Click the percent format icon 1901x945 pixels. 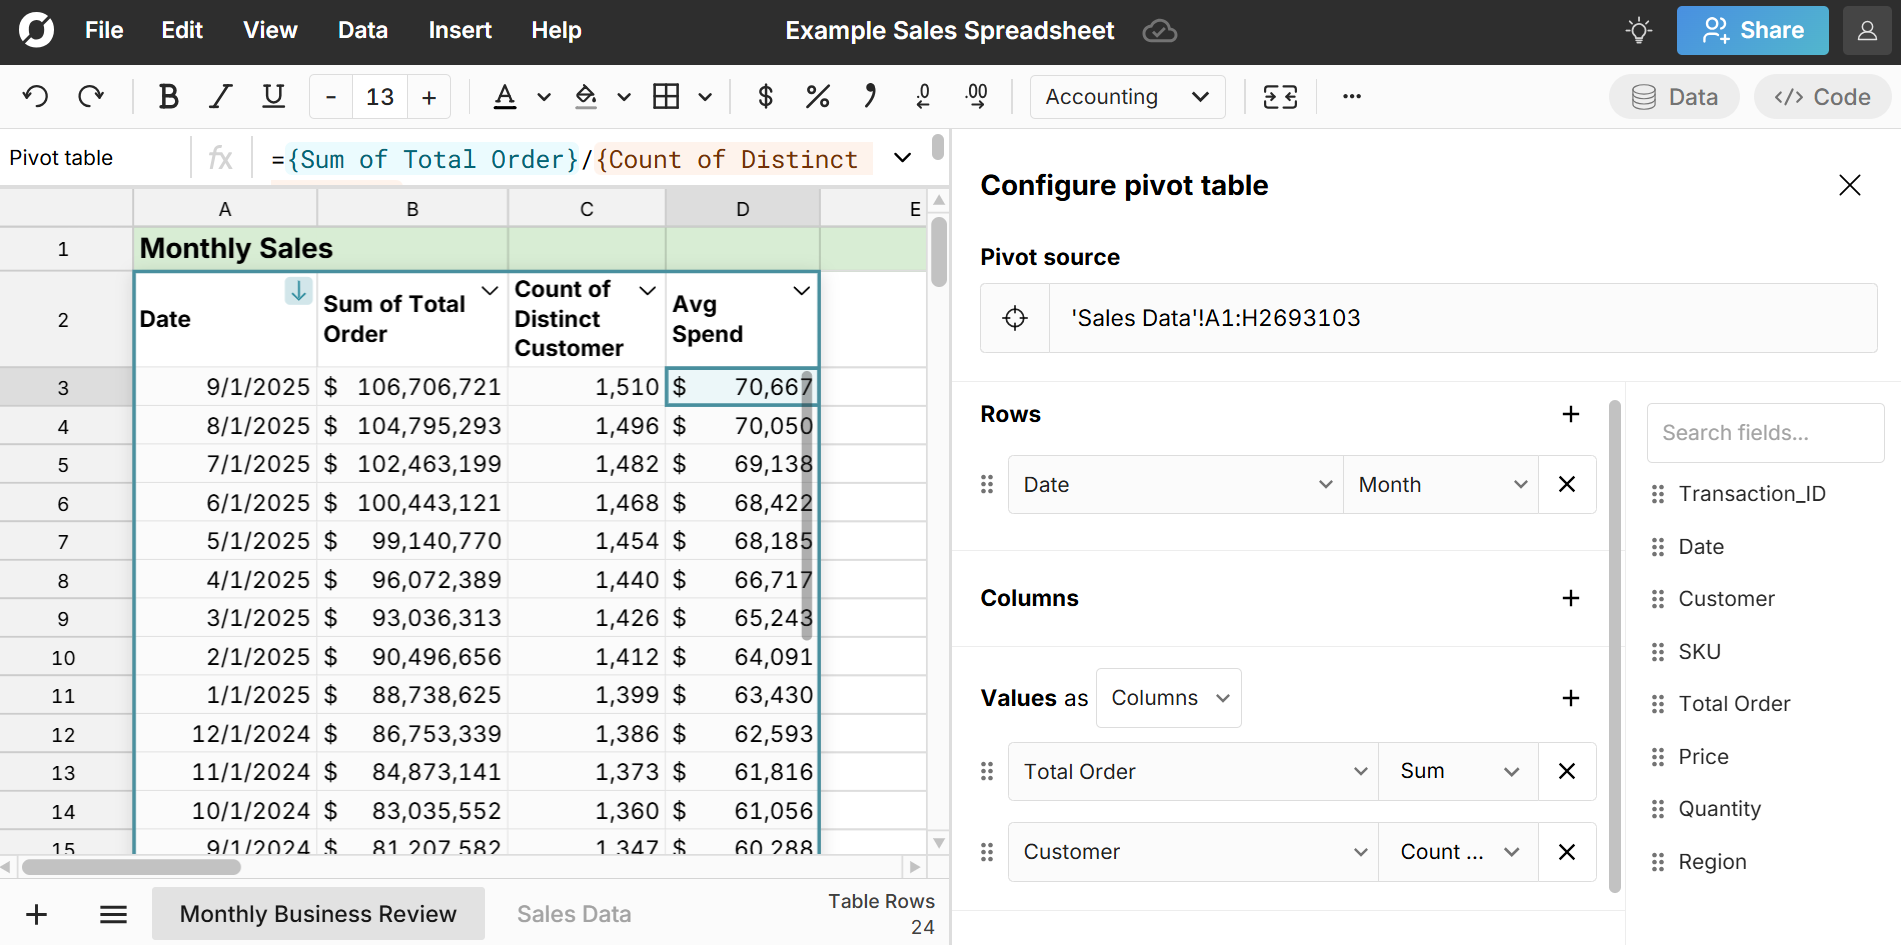(x=817, y=97)
